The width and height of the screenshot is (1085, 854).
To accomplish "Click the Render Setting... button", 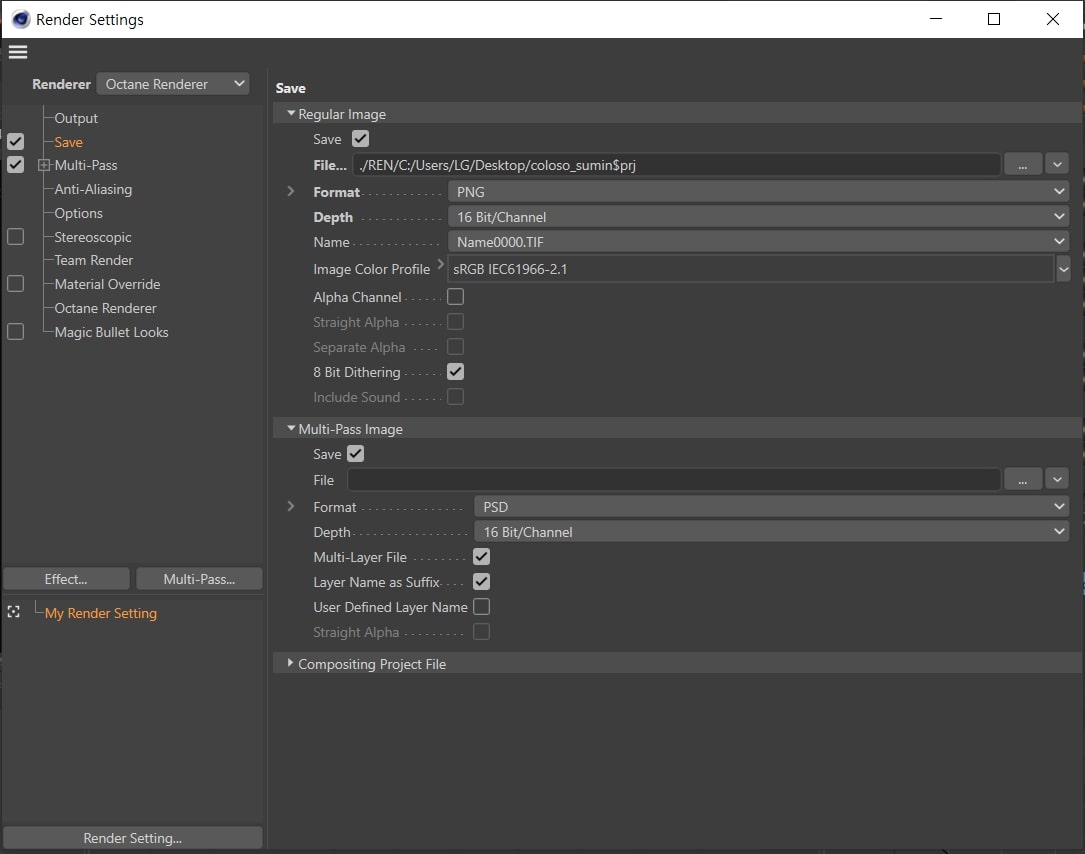I will pyautogui.click(x=133, y=837).
